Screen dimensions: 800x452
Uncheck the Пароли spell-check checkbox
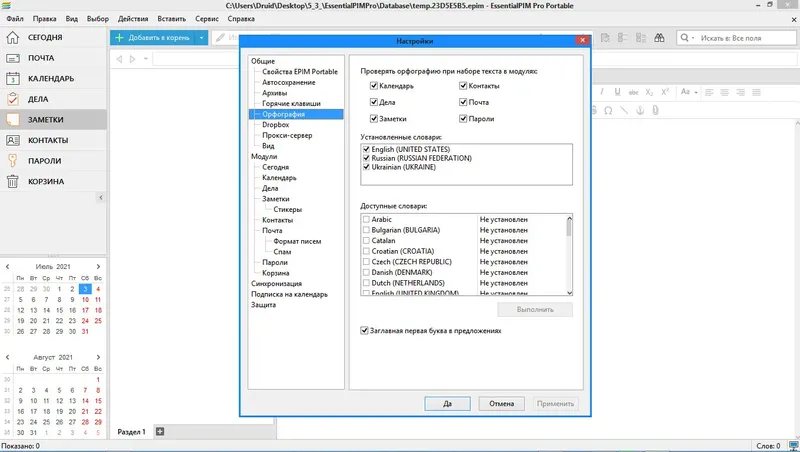(463, 118)
